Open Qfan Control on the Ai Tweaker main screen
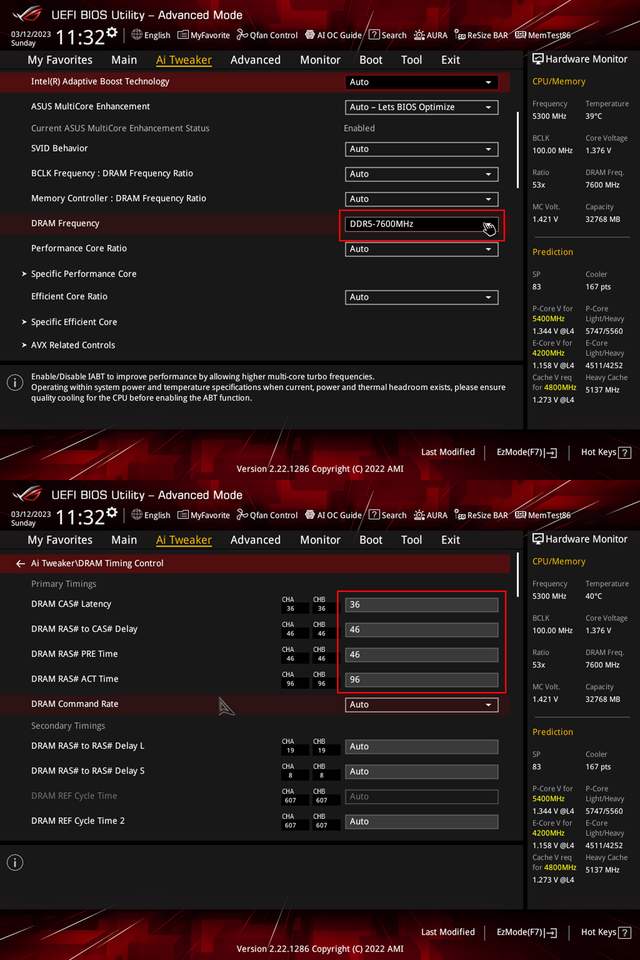This screenshot has height=960, width=640. click(267, 35)
